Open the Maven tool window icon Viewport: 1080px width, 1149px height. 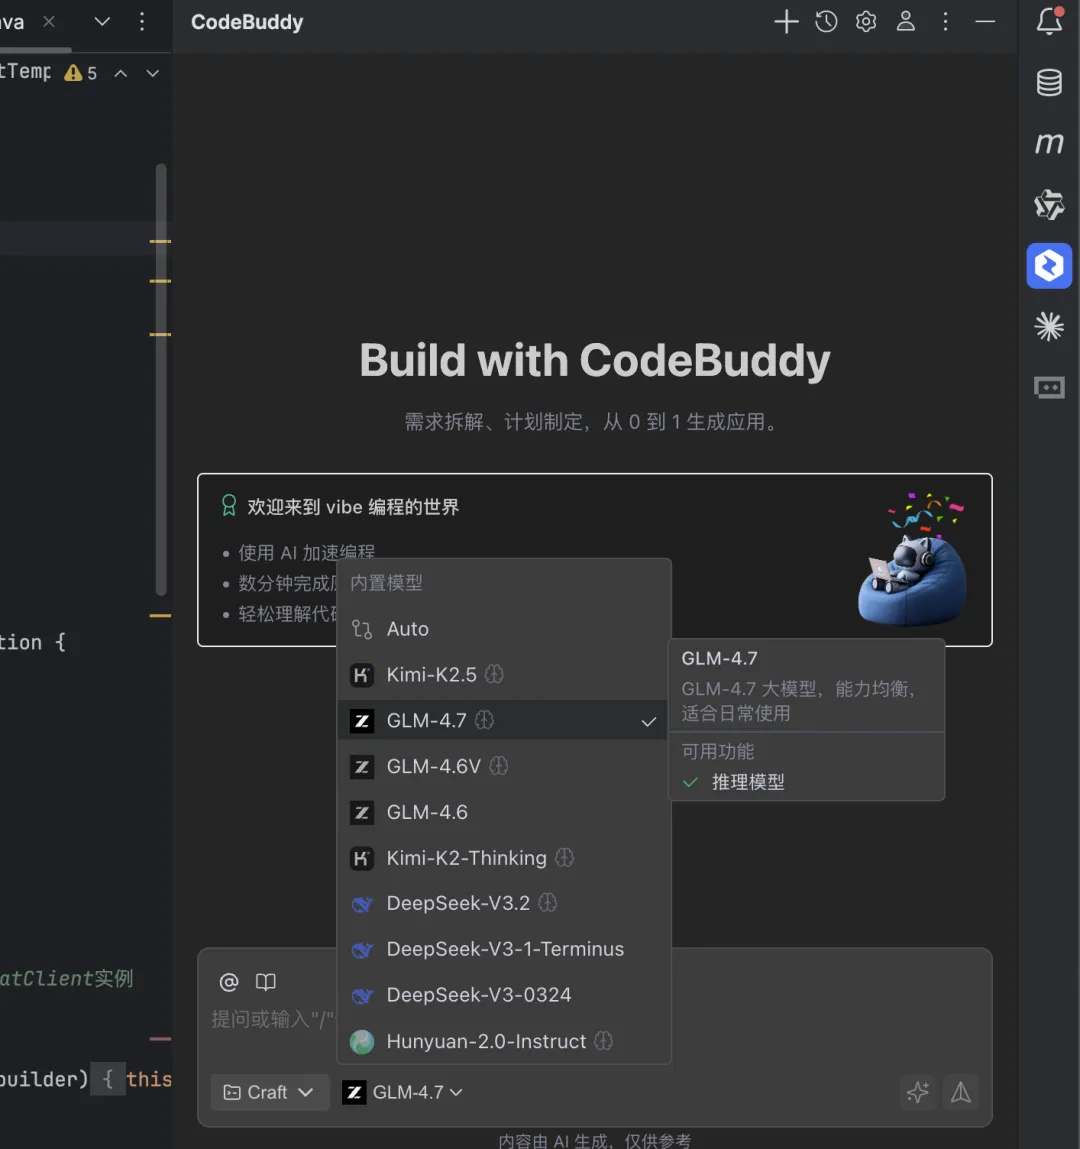[1049, 143]
